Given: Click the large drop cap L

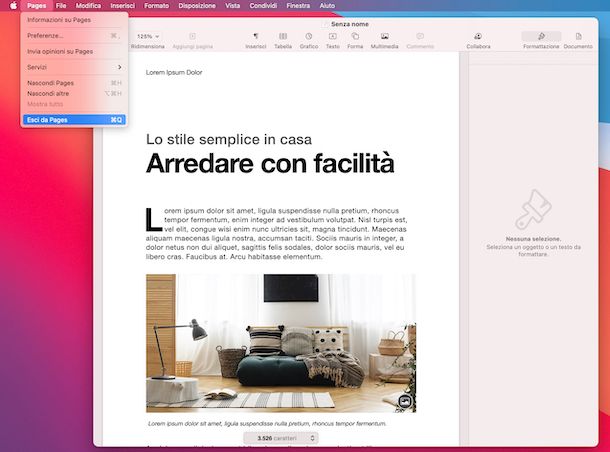Looking at the screenshot, I should [x=153, y=220].
